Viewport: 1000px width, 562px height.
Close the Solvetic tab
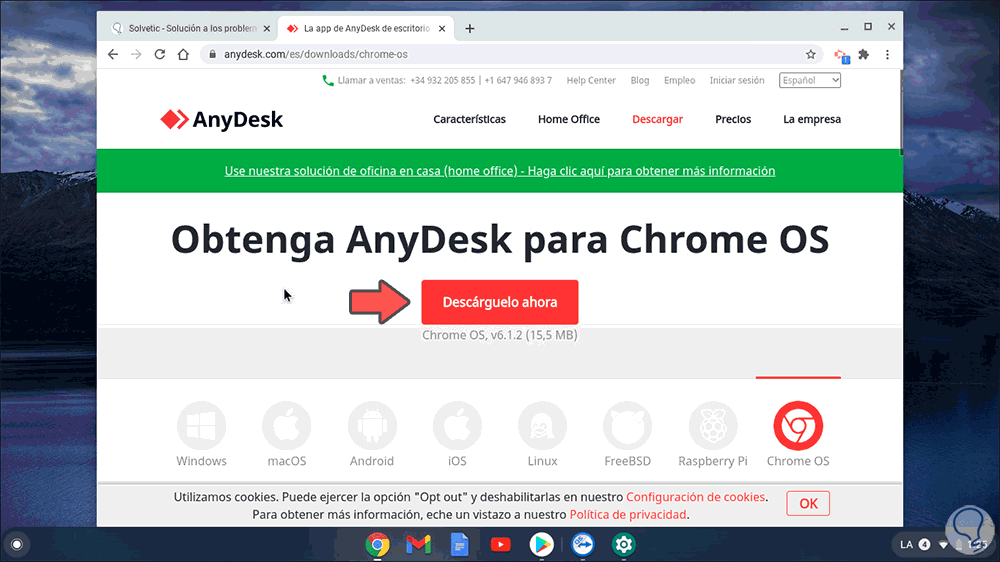[267, 28]
